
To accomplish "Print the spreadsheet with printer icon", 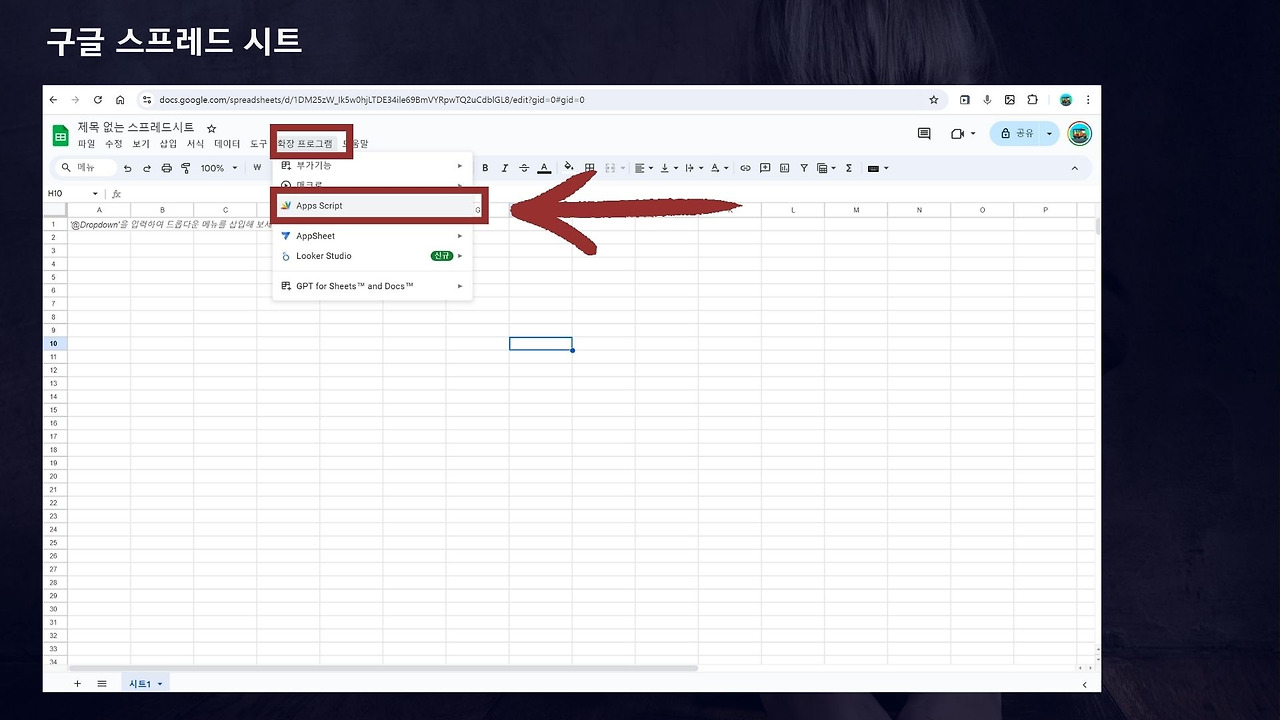I will (166, 168).
